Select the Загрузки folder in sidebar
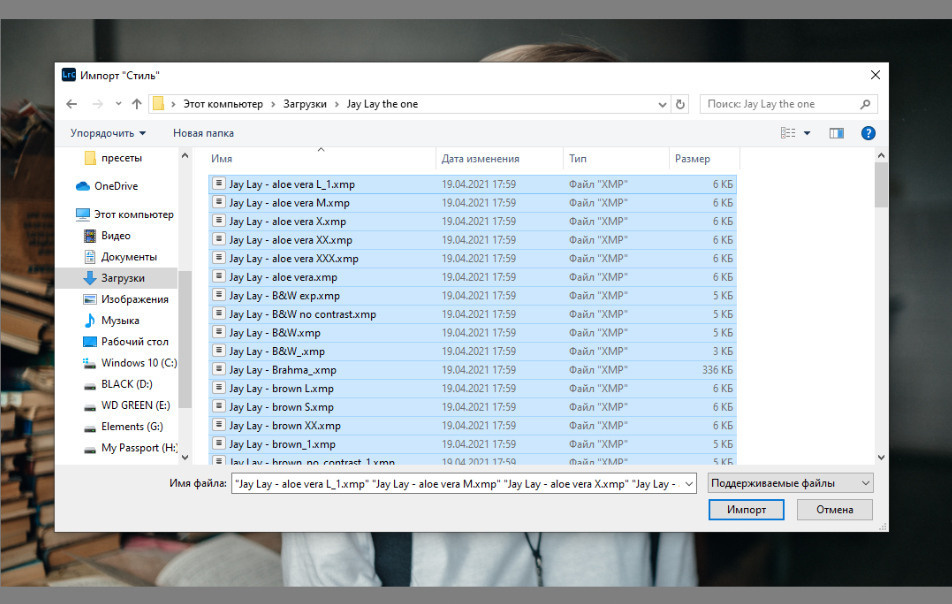 pyautogui.click(x=122, y=278)
